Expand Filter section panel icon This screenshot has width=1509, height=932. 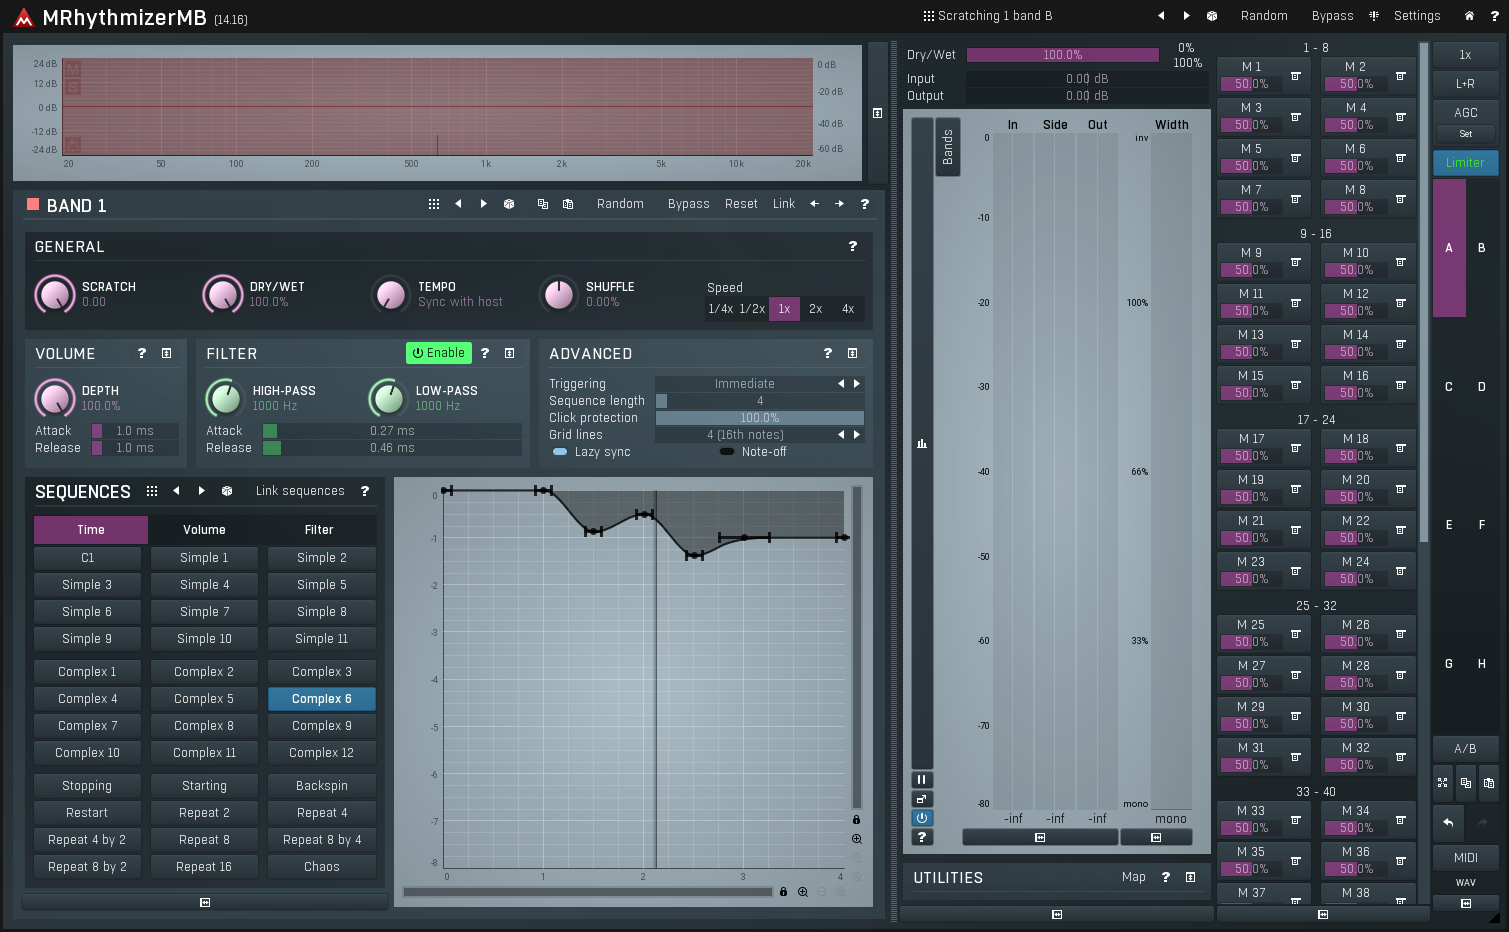coord(509,353)
